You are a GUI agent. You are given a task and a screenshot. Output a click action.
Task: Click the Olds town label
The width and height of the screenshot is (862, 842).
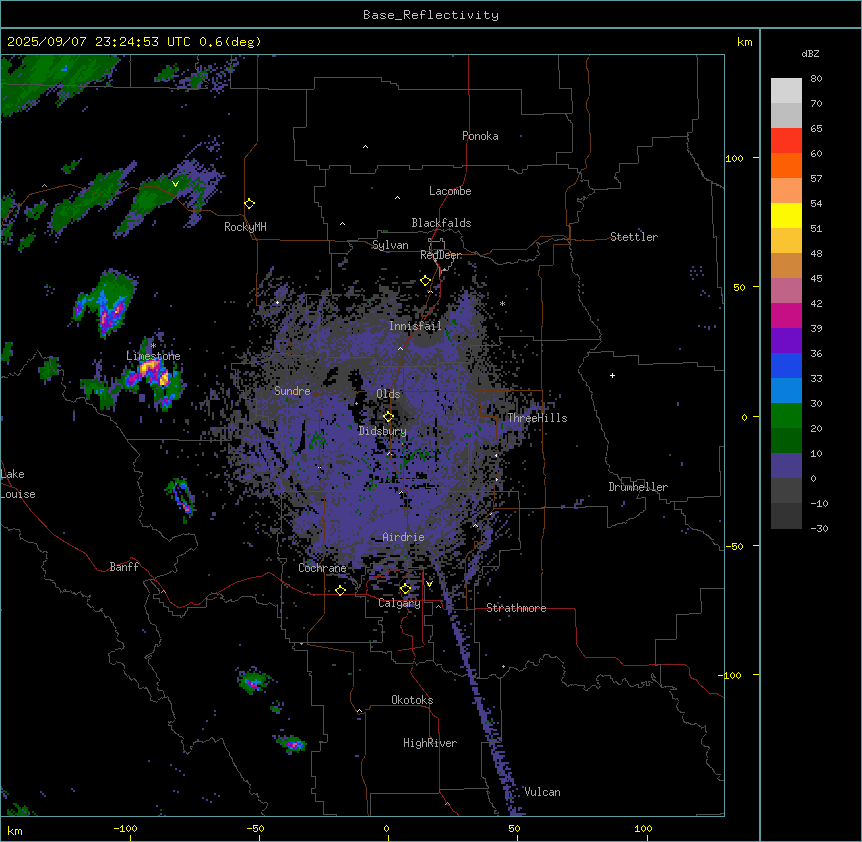click(388, 394)
